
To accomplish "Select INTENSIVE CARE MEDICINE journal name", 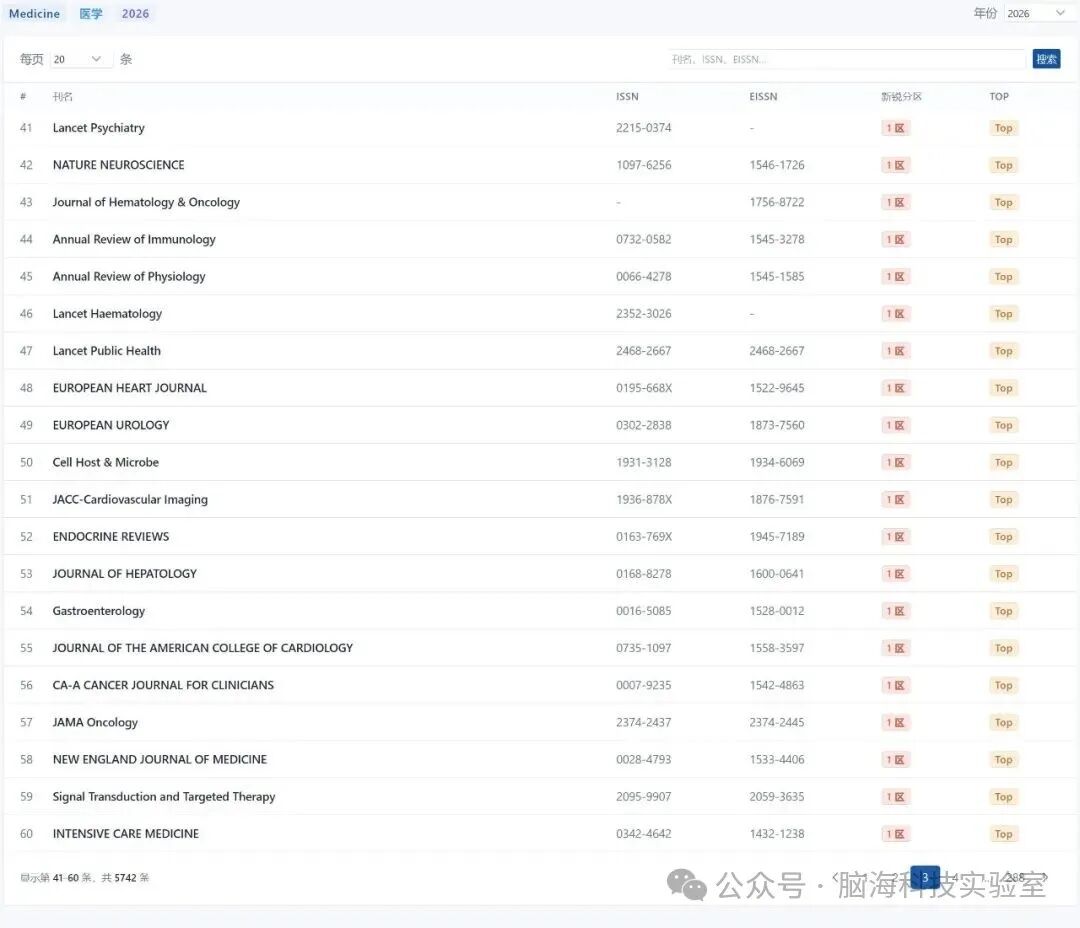I will point(125,834).
